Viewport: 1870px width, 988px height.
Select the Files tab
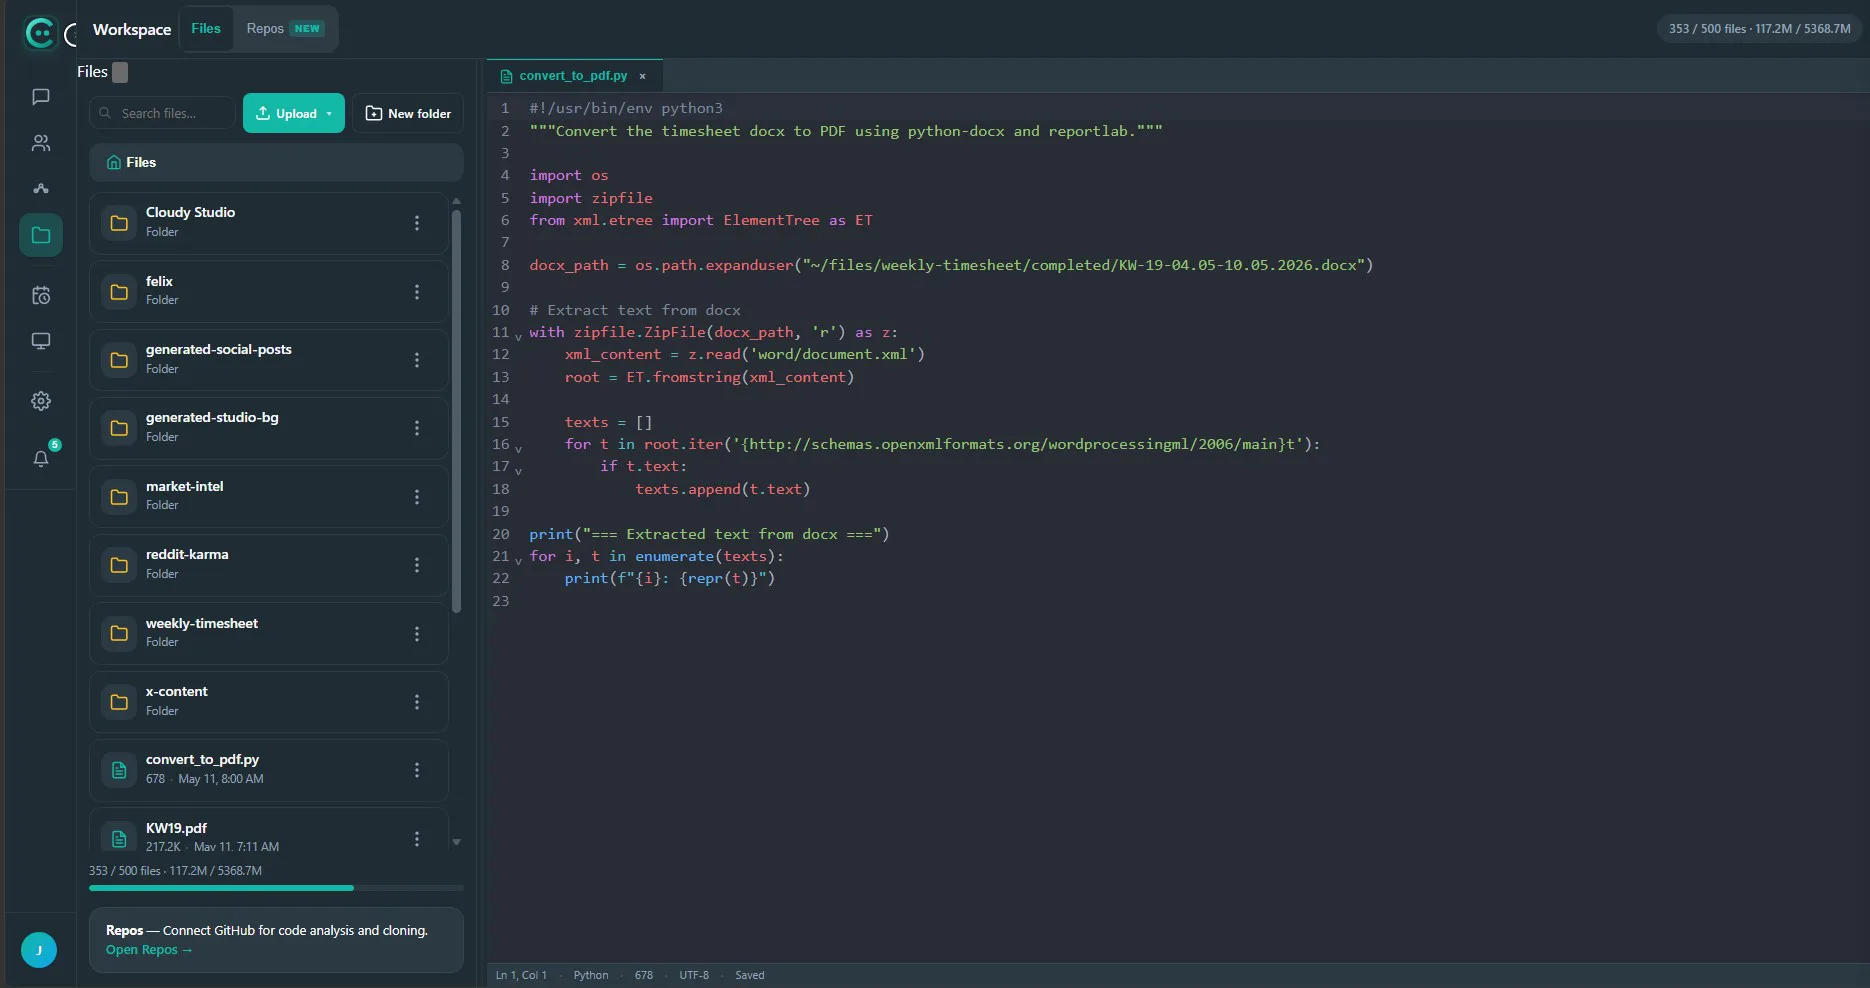pos(206,29)
